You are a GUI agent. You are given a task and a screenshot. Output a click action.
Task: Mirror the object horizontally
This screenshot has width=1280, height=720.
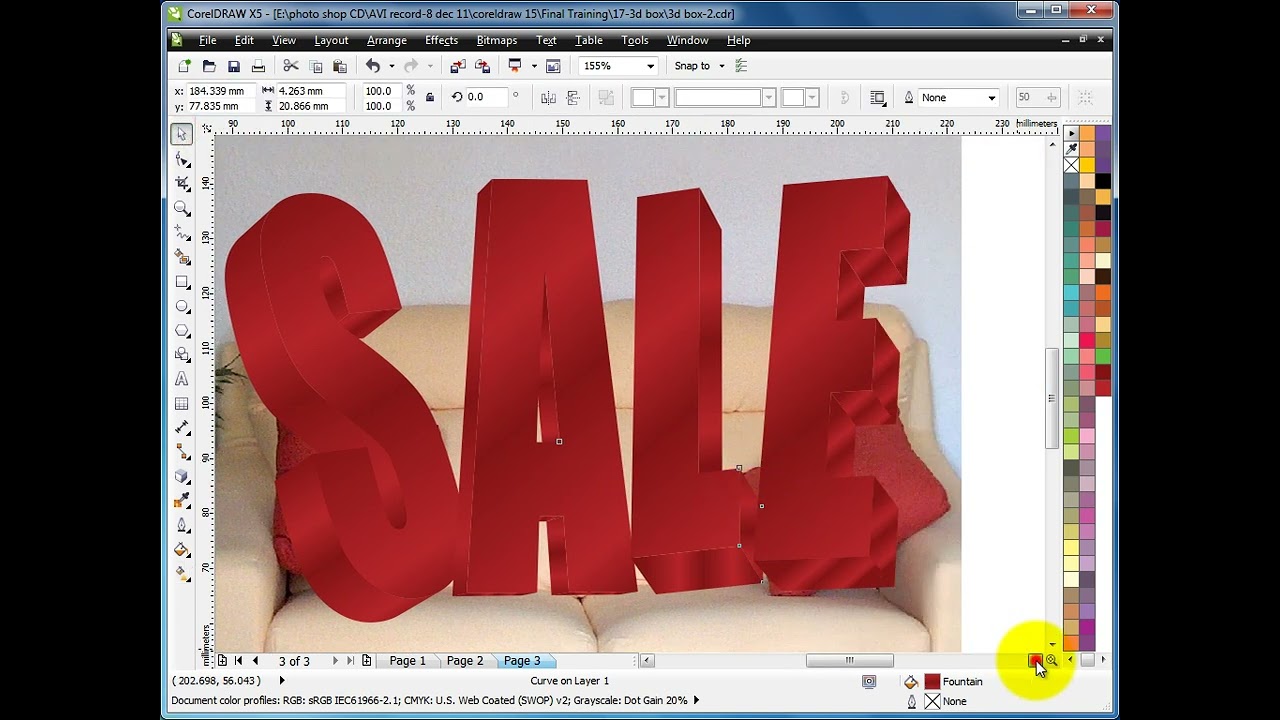click(x=548, y=97)
